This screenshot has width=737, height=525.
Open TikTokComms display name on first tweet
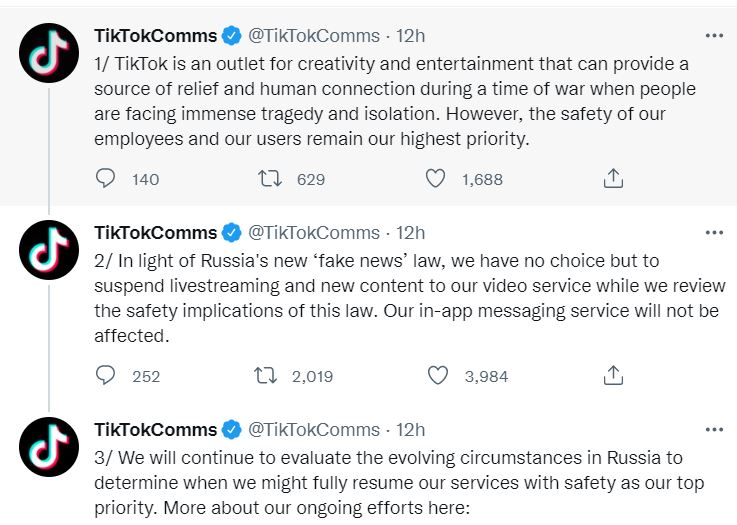tap(156, 36)
